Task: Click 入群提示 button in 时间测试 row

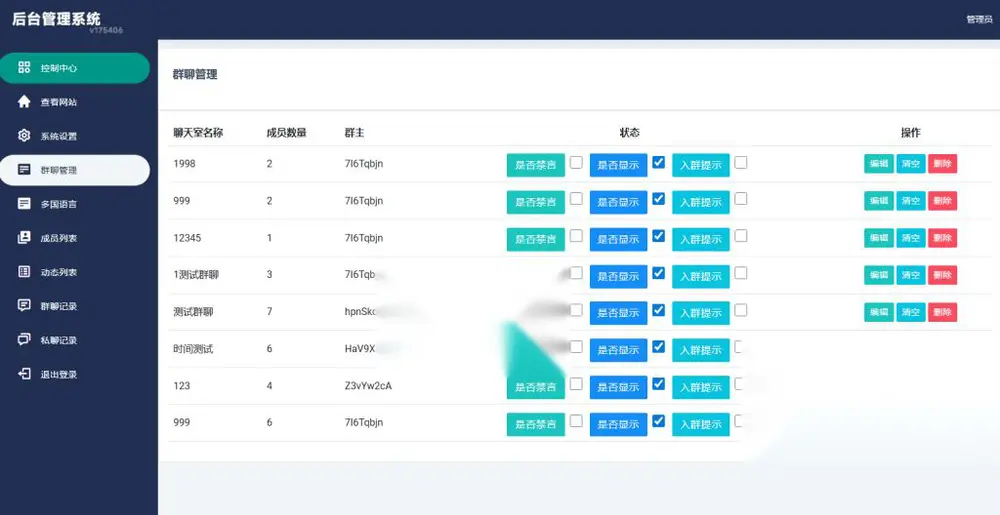Action: pyautogui.click(x=701, y=350)
